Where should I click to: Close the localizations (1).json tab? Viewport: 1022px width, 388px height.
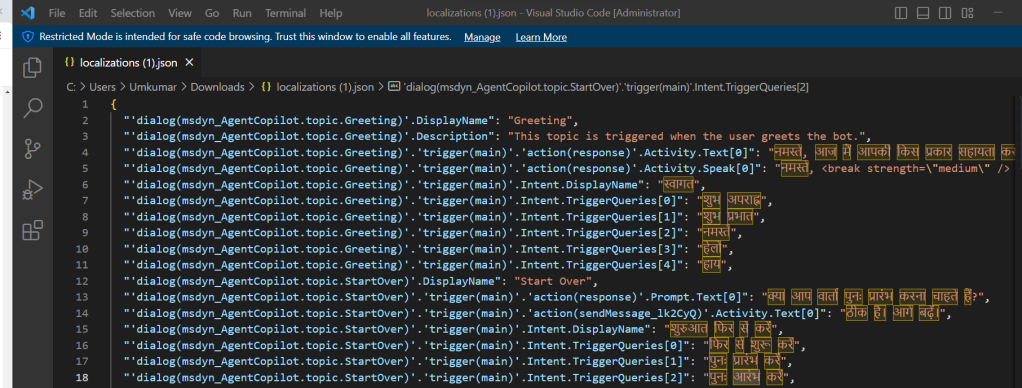pyautogui.click(x=190, y=63)
